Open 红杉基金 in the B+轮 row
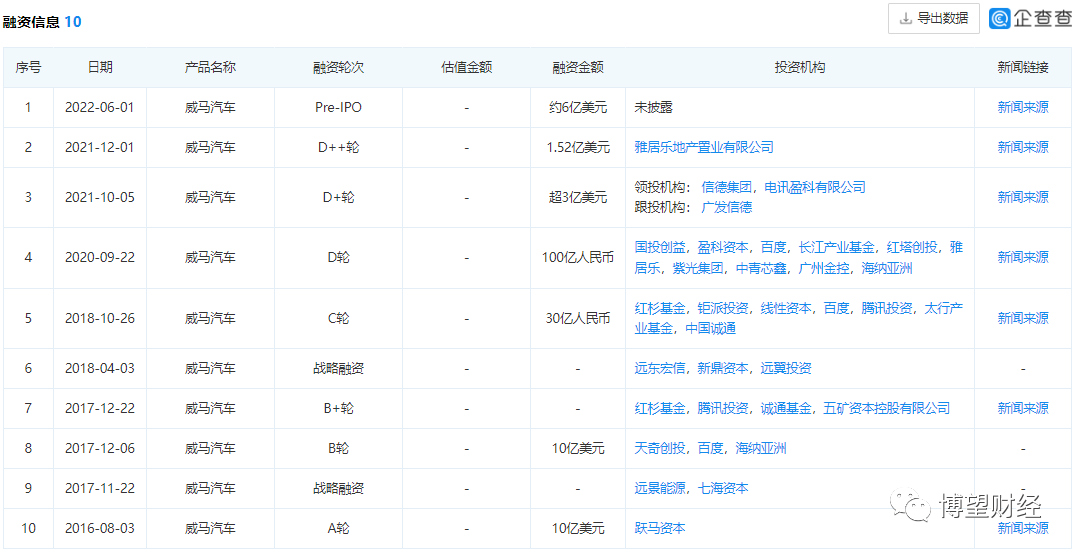This screenshot has width=1076, height=553. [x=660, y=408]
